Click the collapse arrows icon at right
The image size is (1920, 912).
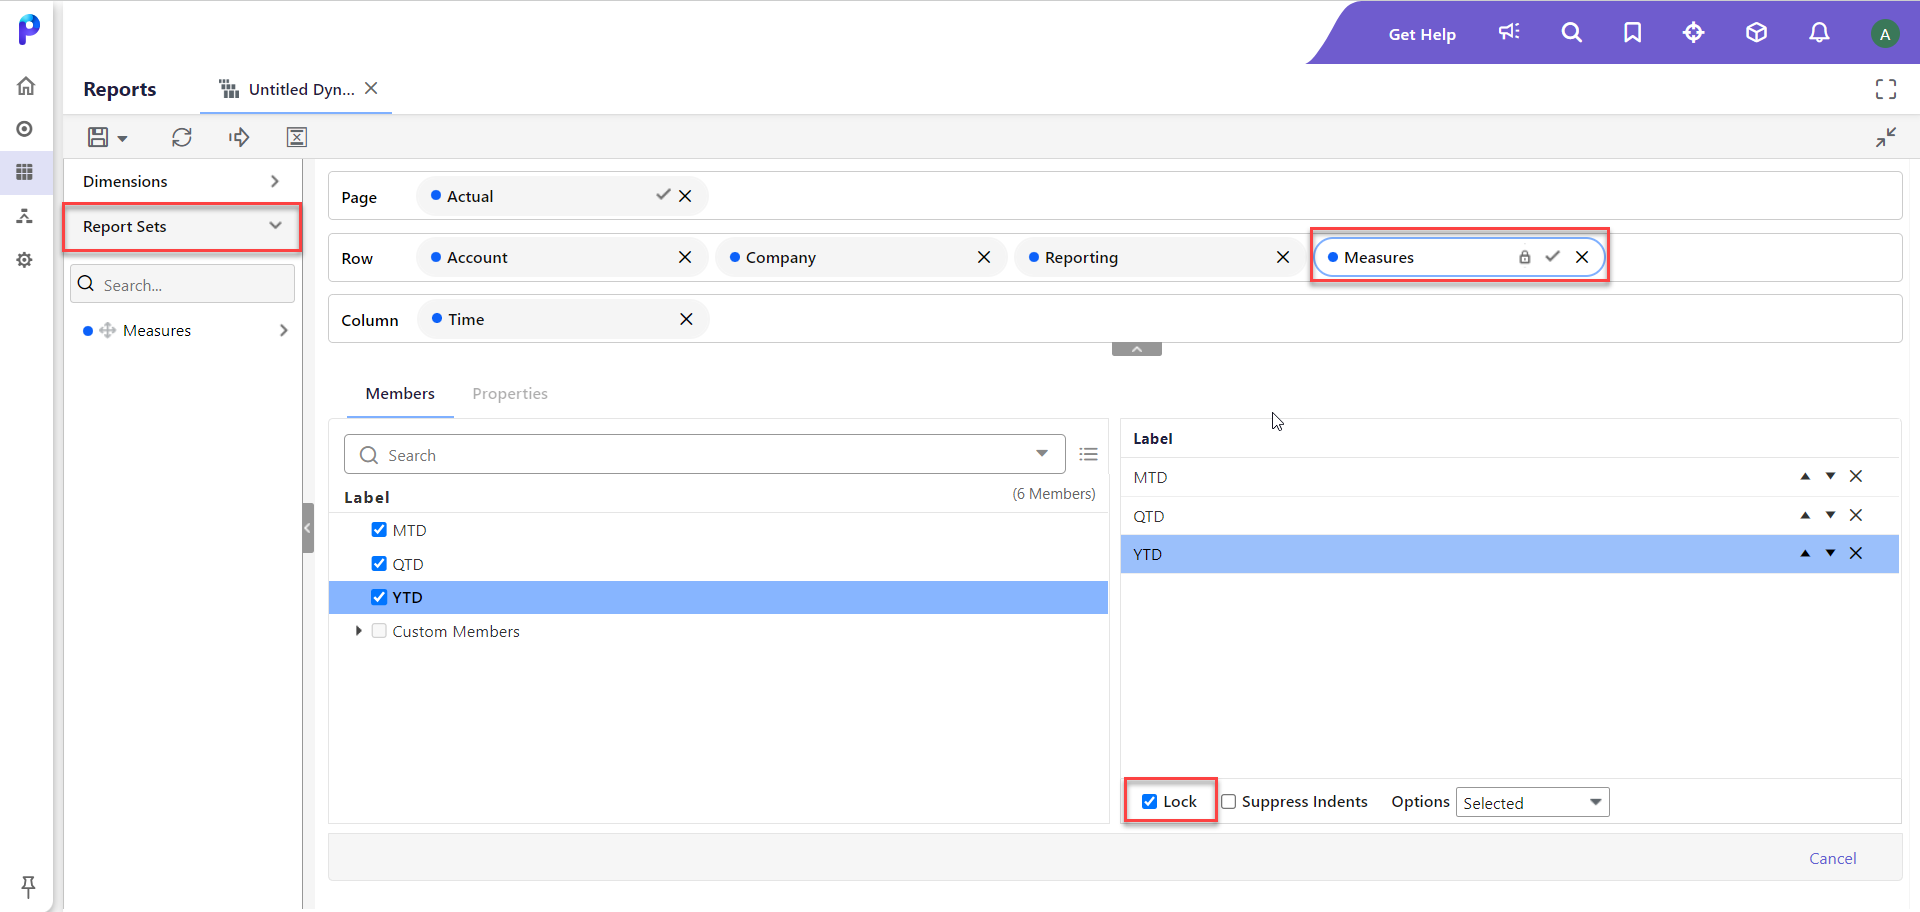tap(1886, 137)
